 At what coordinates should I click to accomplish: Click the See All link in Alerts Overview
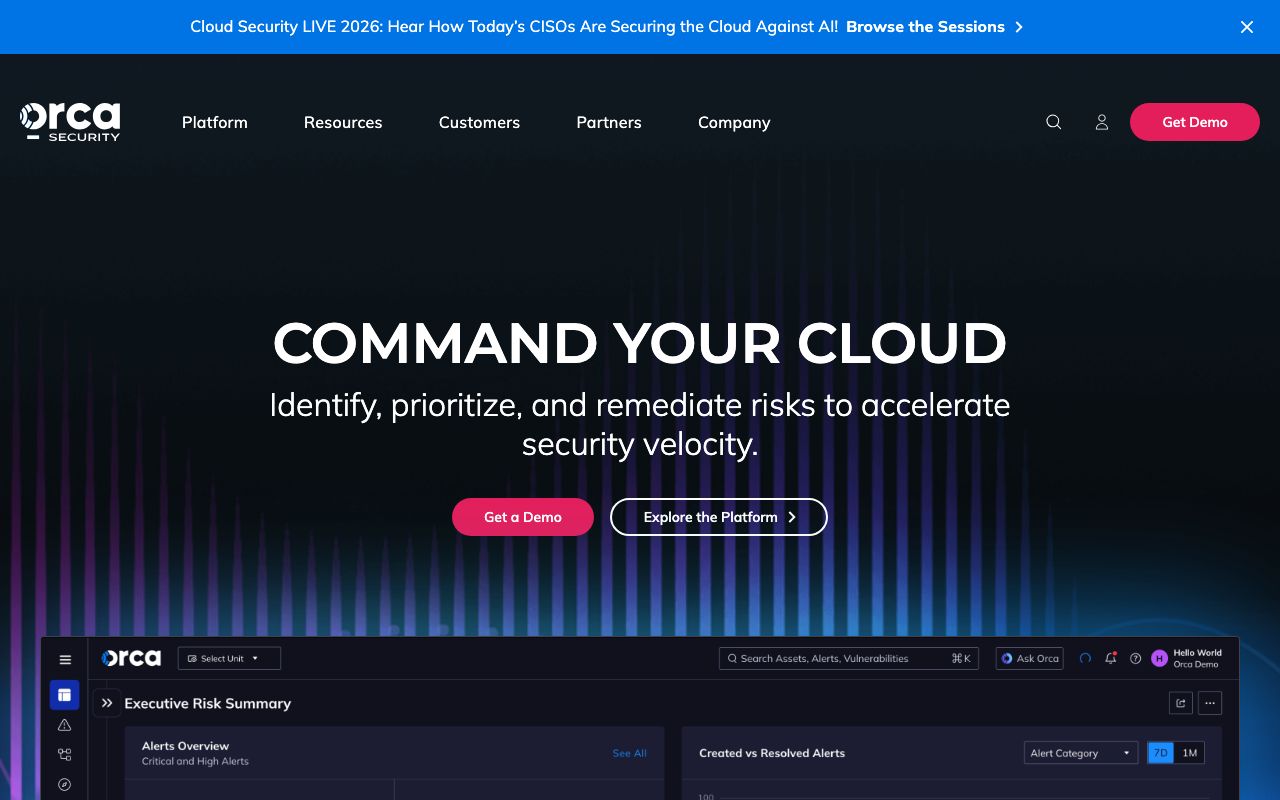pos(629,753)
